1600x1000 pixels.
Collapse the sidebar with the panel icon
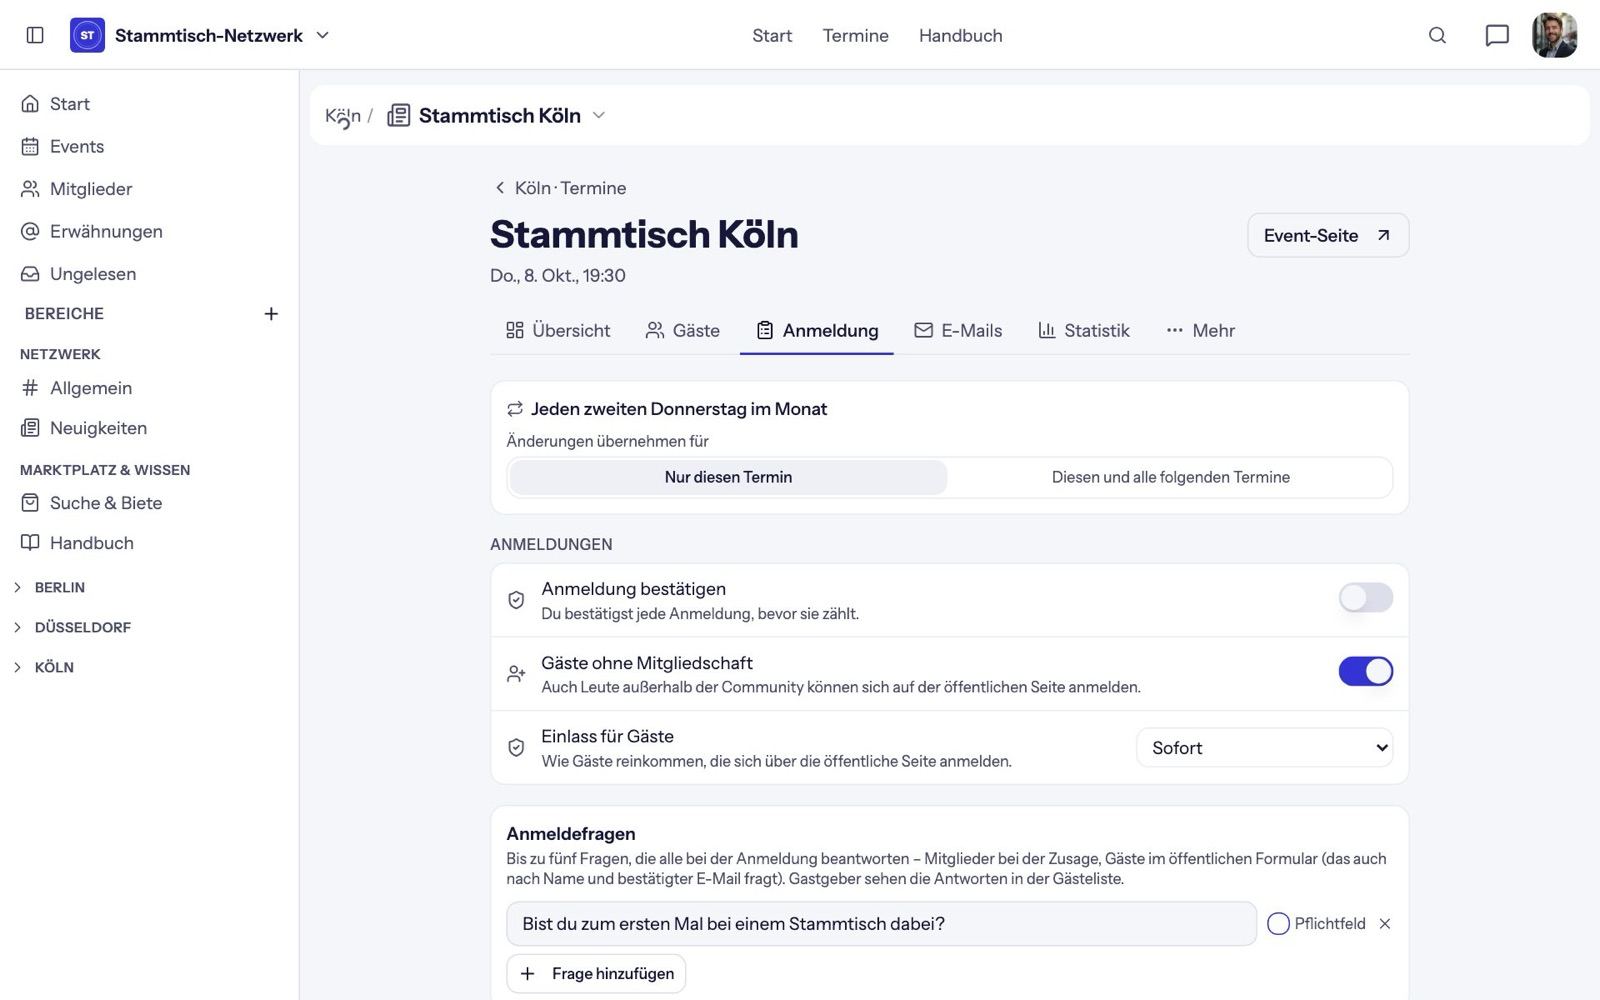tap(35, 35)
